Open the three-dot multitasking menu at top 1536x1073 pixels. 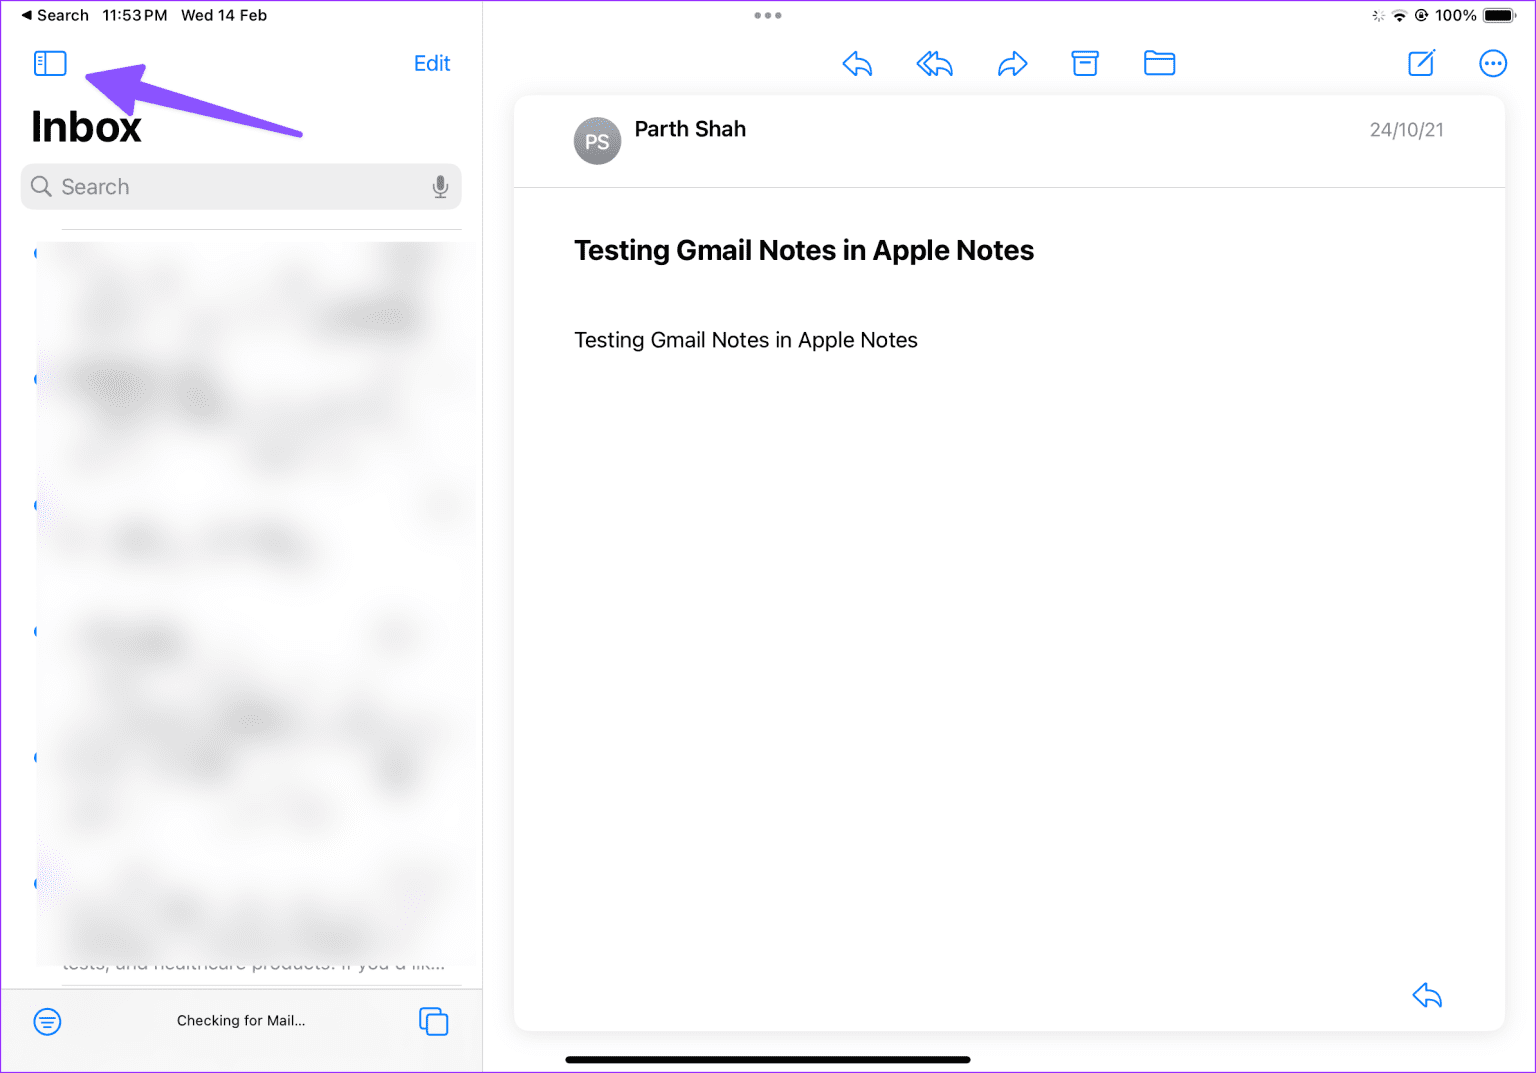pos(768,15)
